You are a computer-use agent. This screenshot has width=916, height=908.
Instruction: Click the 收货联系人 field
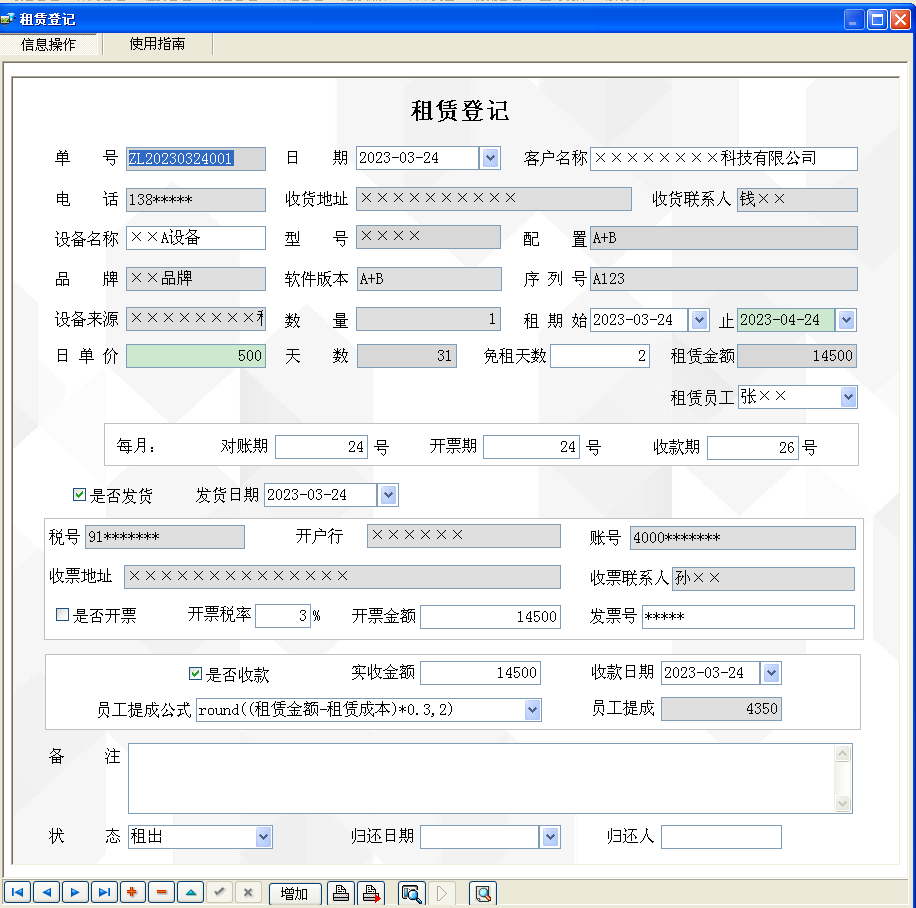797,199
